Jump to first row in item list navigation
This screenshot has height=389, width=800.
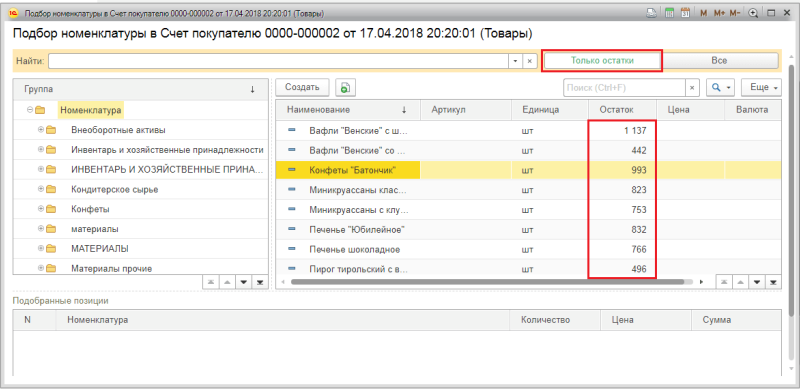point(723,282)
